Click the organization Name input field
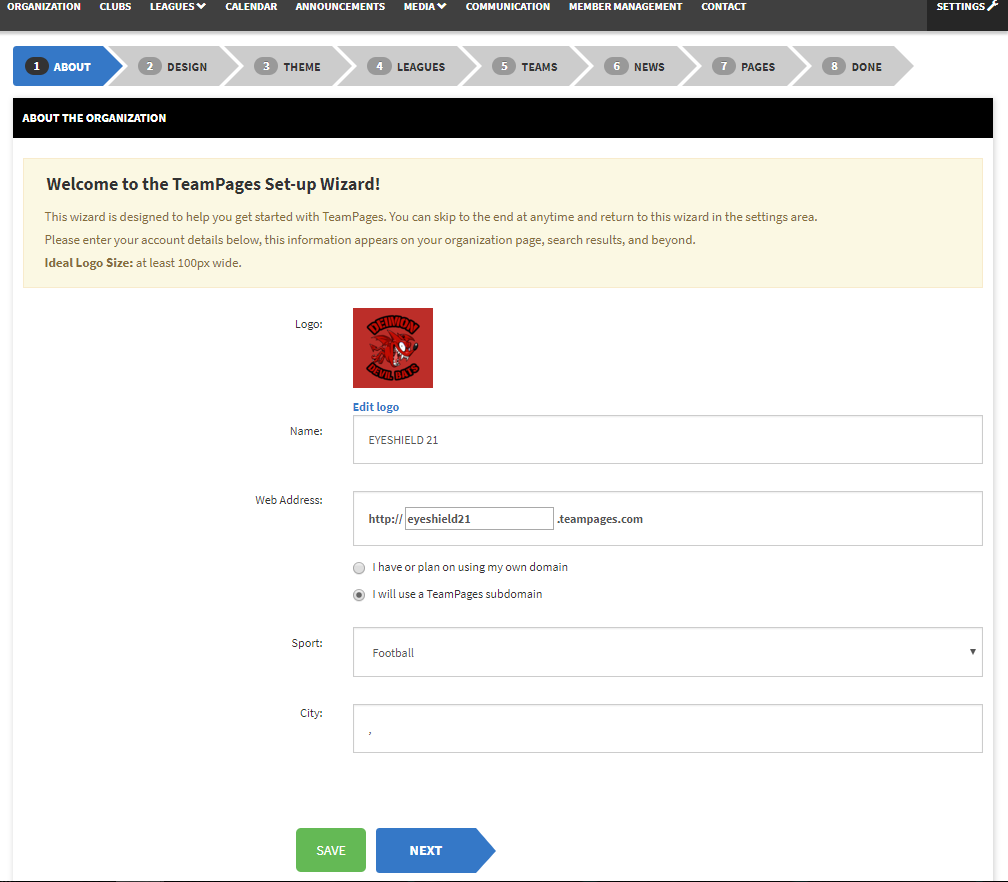1008x882 pixels. [x=667, y=440]
